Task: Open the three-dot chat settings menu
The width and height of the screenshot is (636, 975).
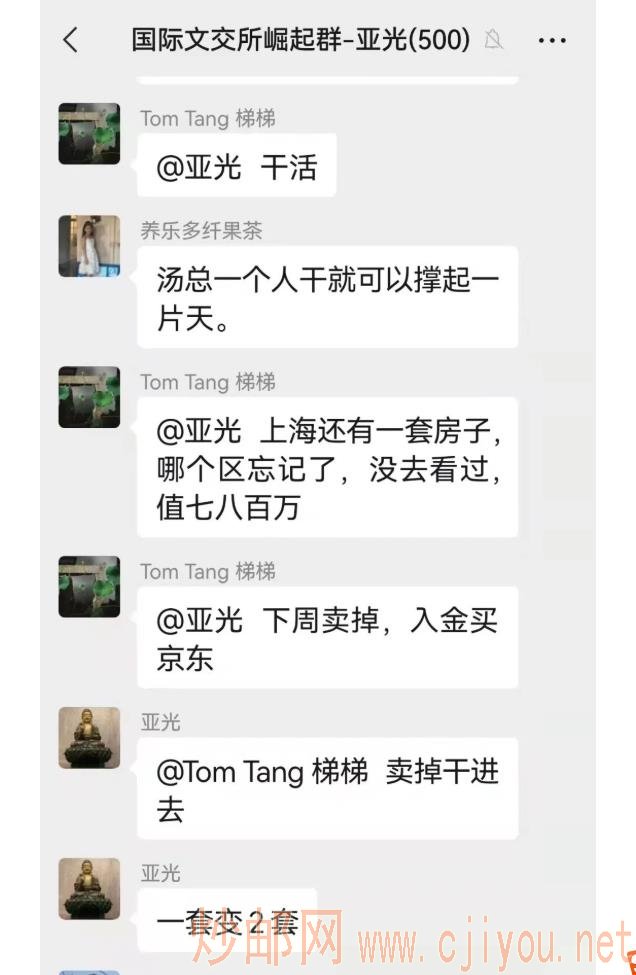Action: pos(553,40)
